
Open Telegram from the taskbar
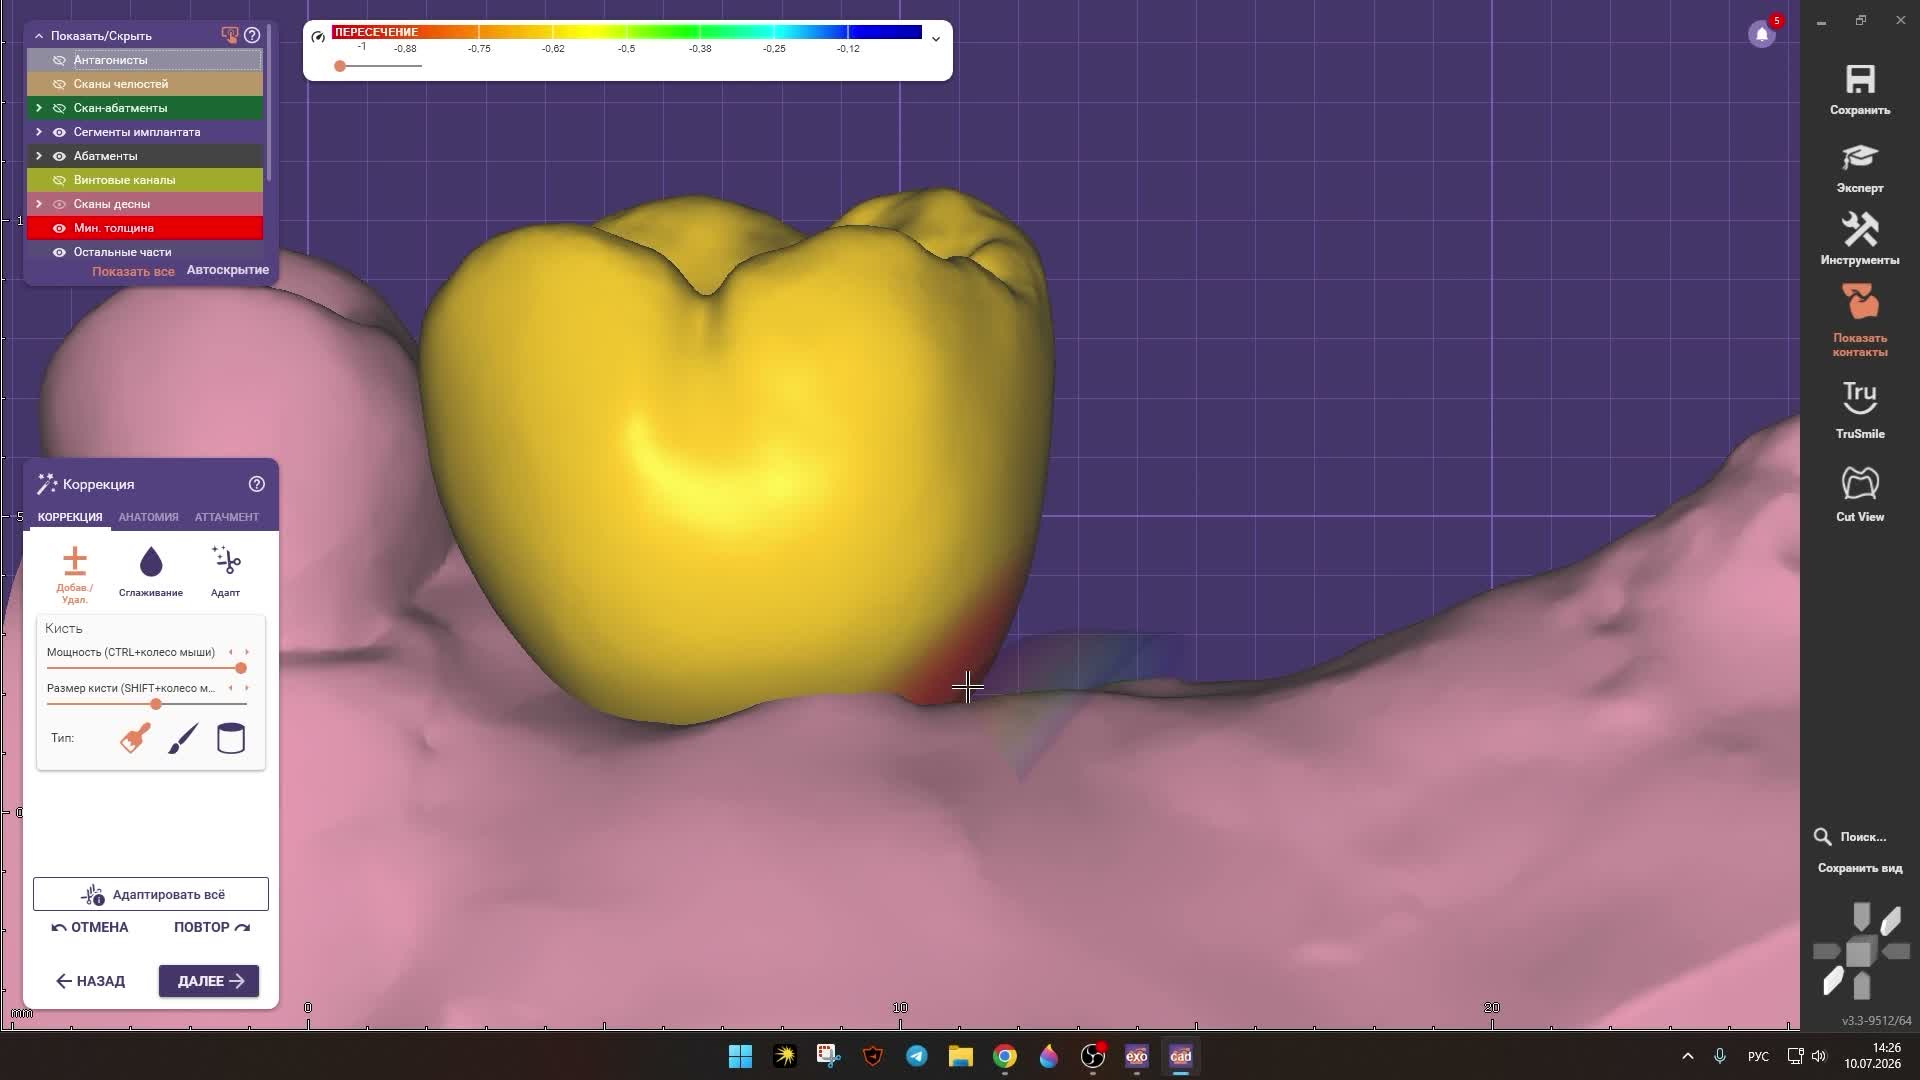(x=917, y=1056)
